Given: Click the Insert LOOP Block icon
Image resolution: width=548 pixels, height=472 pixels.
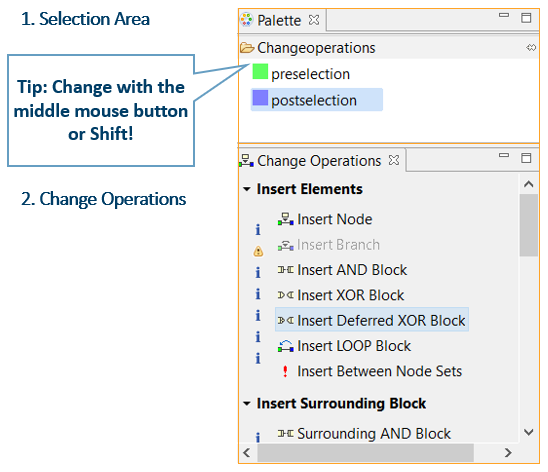Looking at the screenshot, I should 286,346.
